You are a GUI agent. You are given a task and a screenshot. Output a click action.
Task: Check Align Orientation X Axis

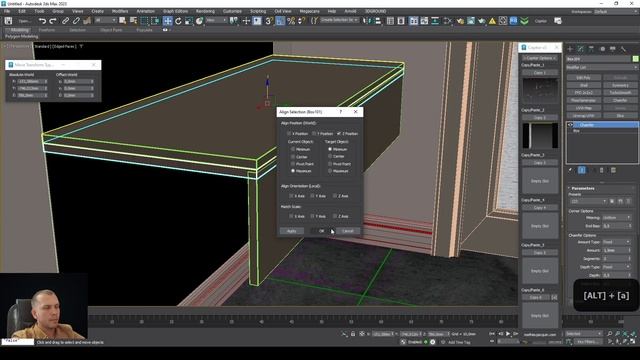[291, 196]
